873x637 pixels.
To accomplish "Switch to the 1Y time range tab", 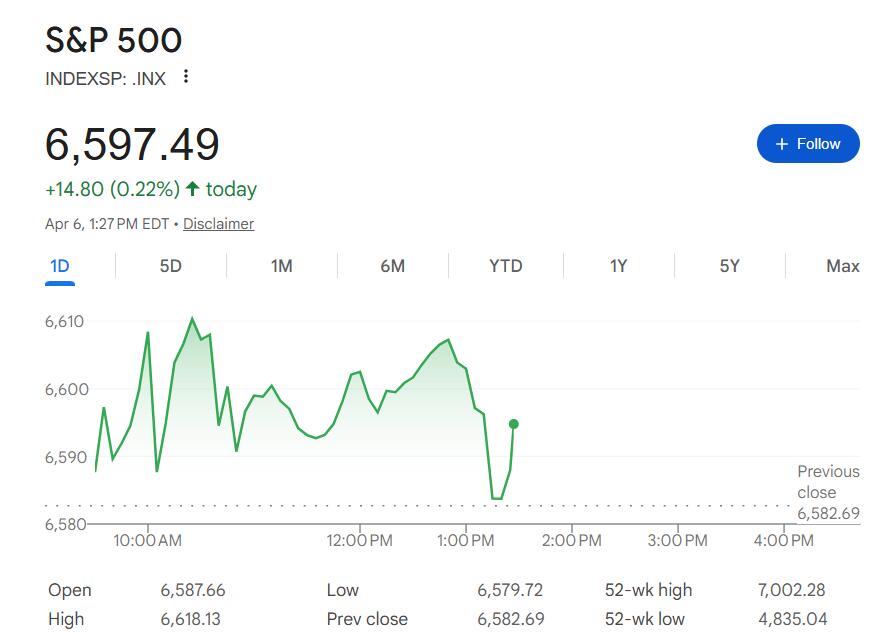I will click(619, 266).
